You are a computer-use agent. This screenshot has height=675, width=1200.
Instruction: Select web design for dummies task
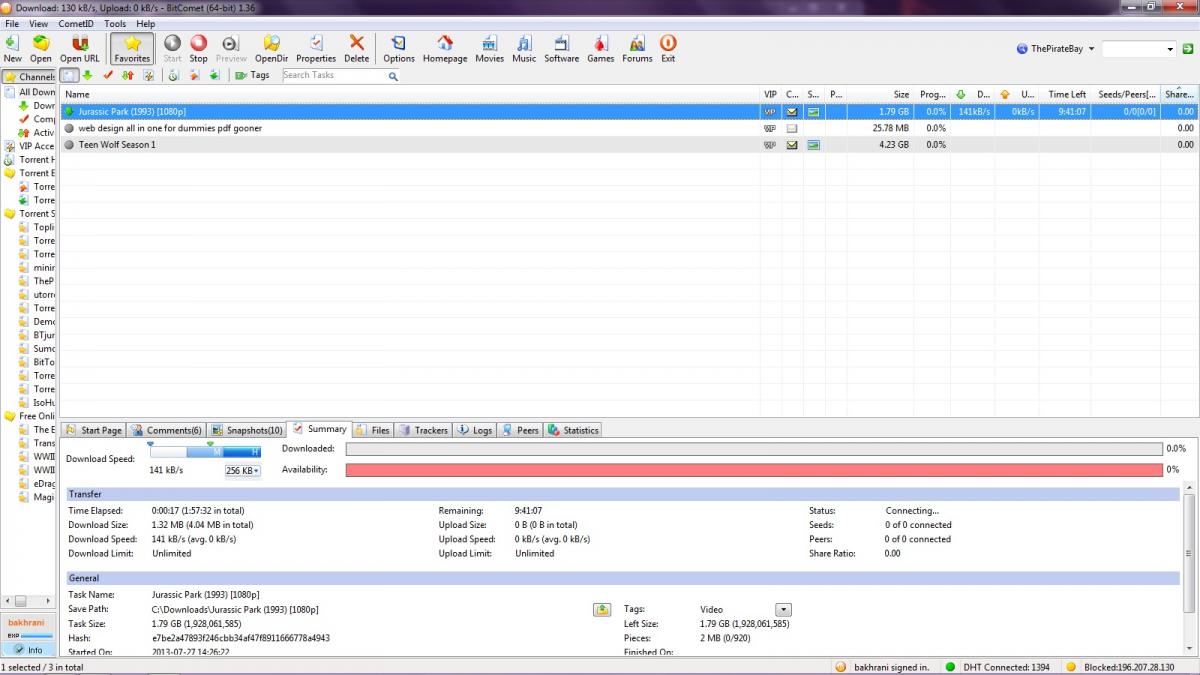point(629,128)
